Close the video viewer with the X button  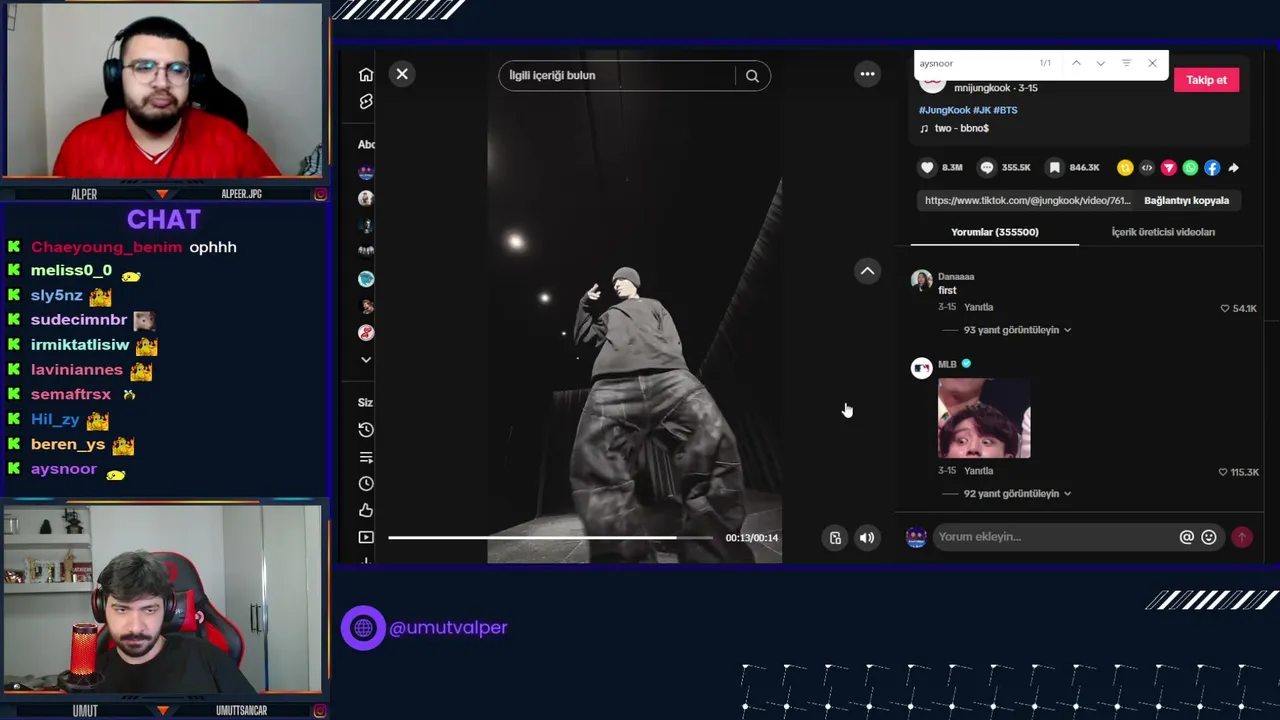coord(402,74)
